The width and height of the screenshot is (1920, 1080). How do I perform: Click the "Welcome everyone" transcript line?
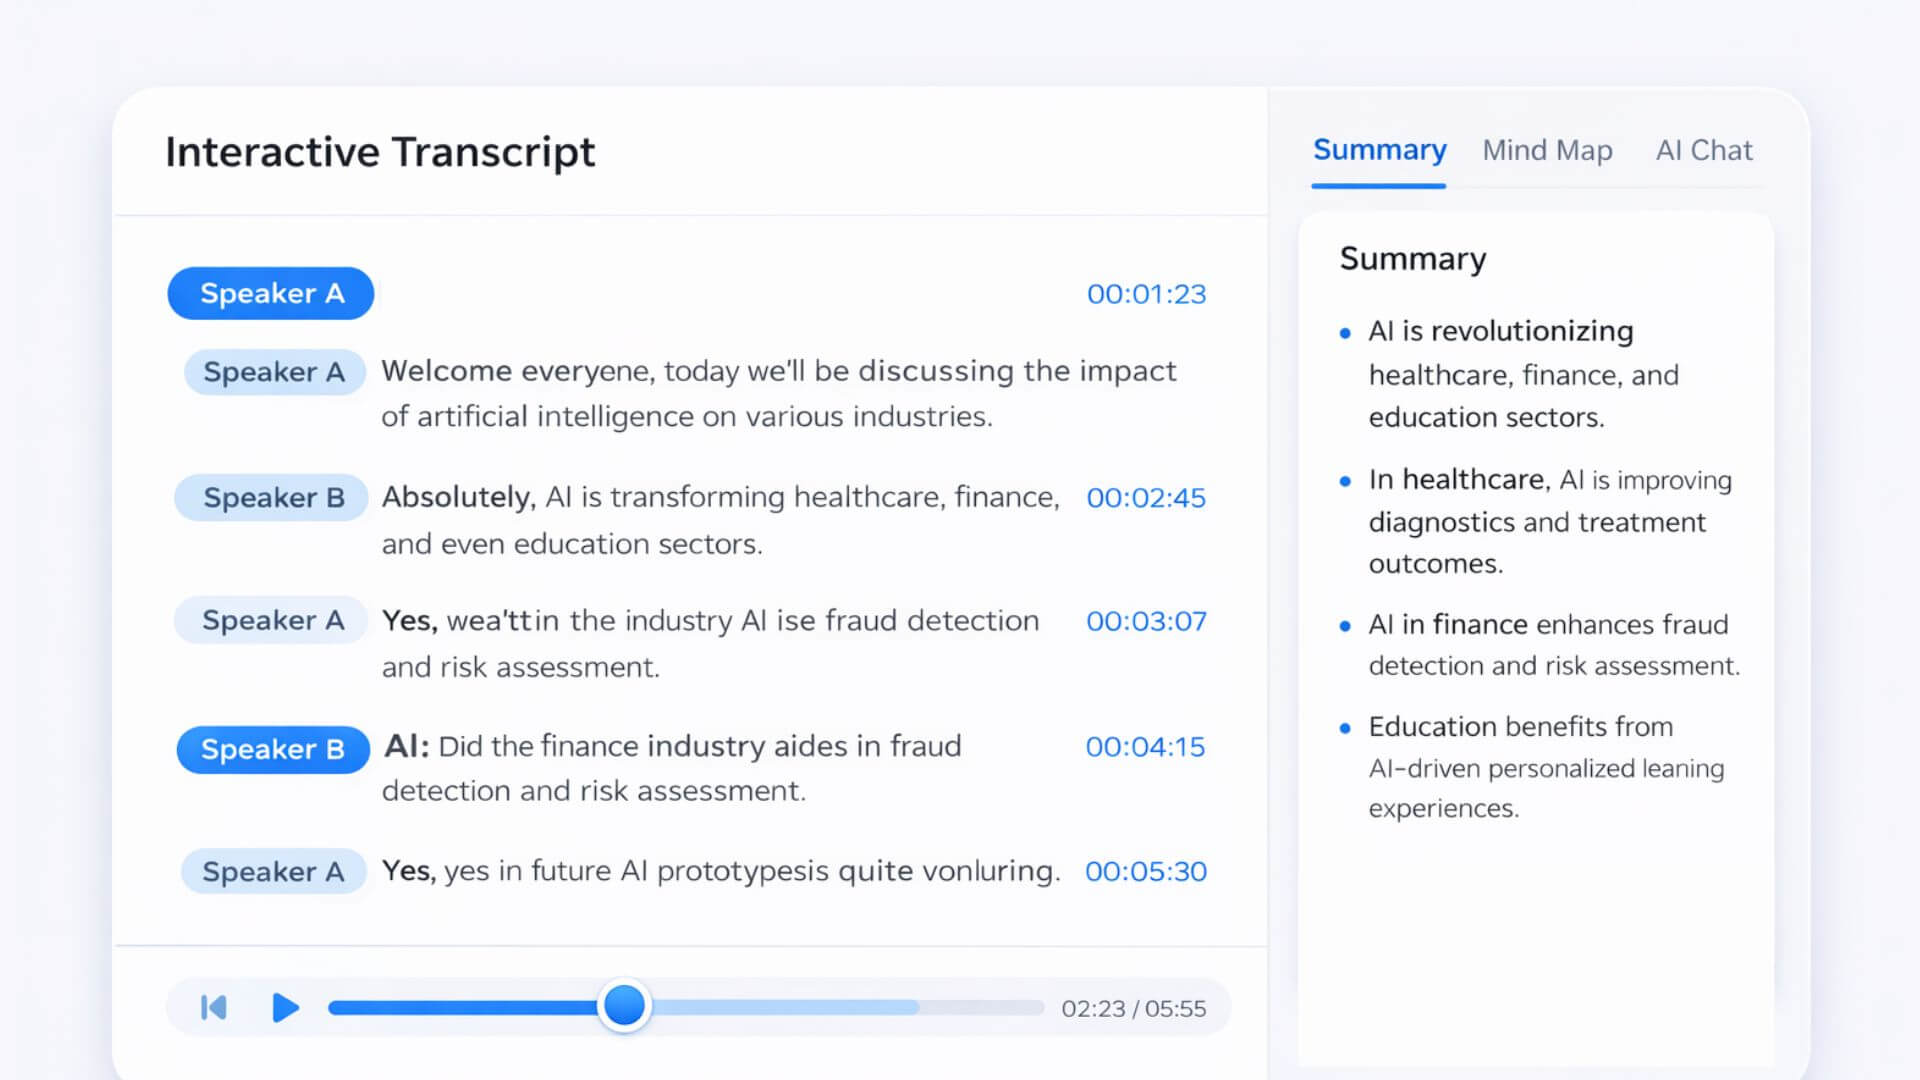pos(778,393)
